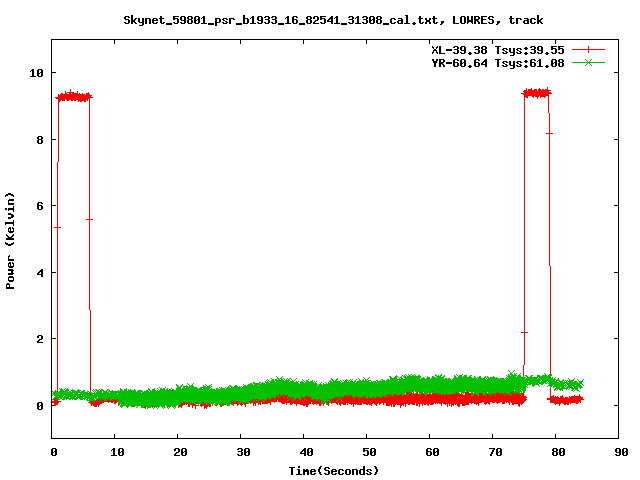Click x-axis tick label 50
This screenshot has width=640, height=480.
[x=369, y=452]
